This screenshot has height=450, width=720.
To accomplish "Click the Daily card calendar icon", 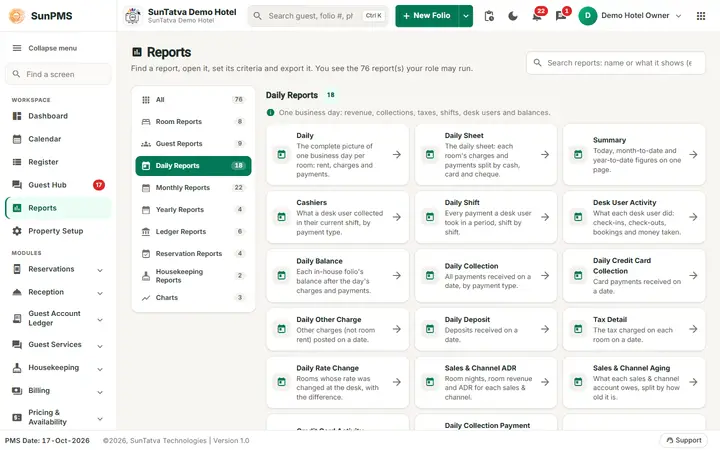I will (281, 155).
